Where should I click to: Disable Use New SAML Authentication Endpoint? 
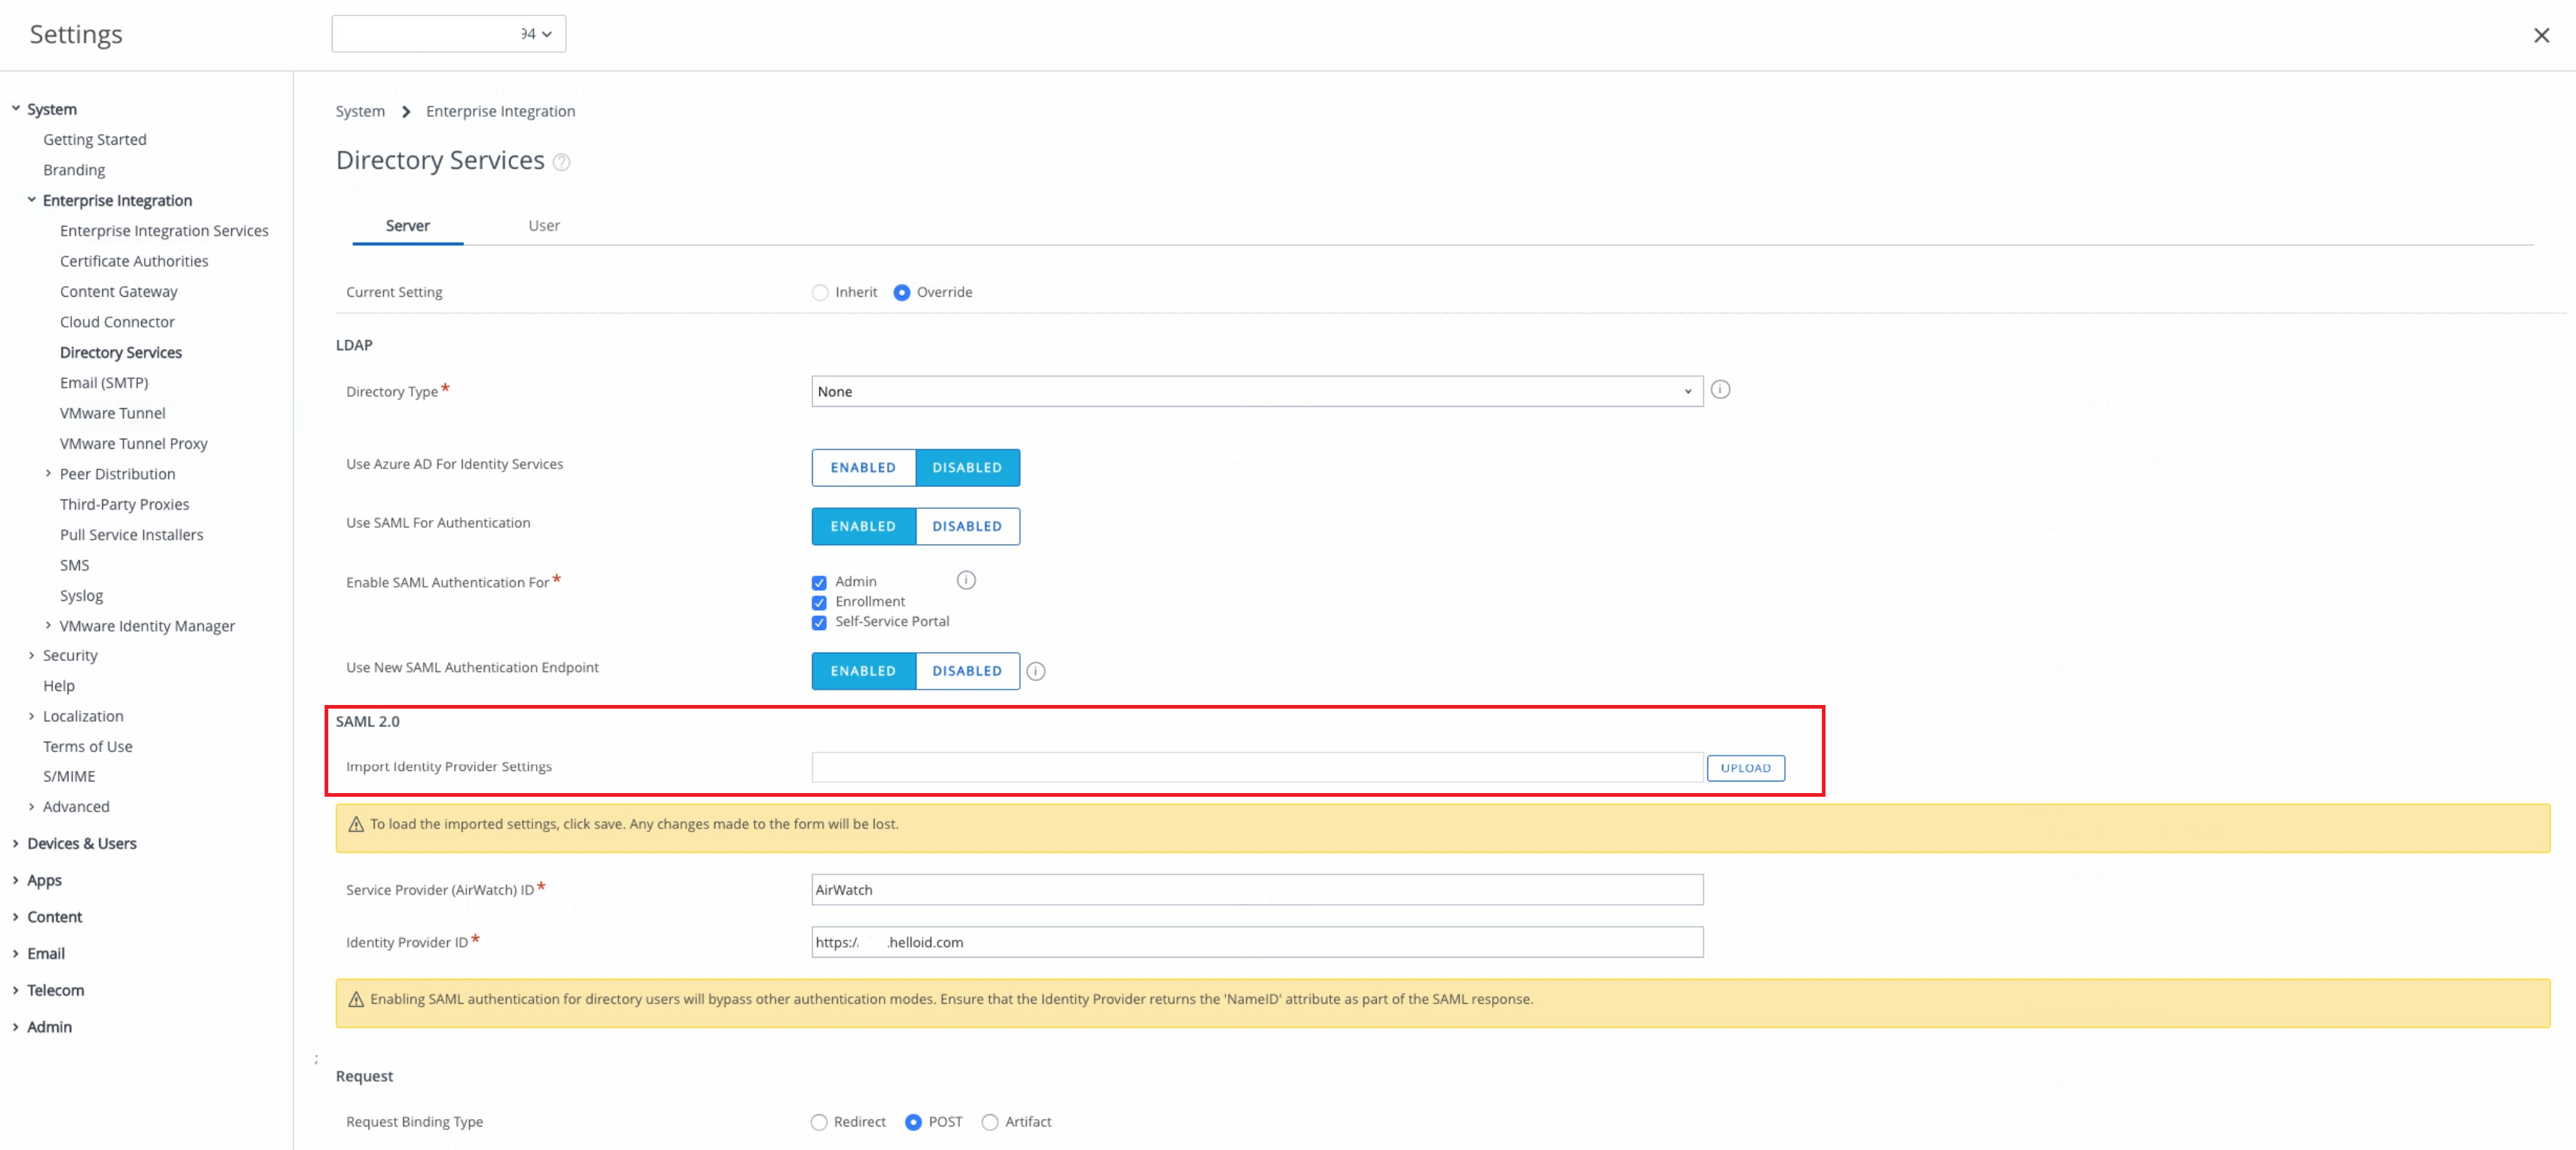click(x=967, y=672)
